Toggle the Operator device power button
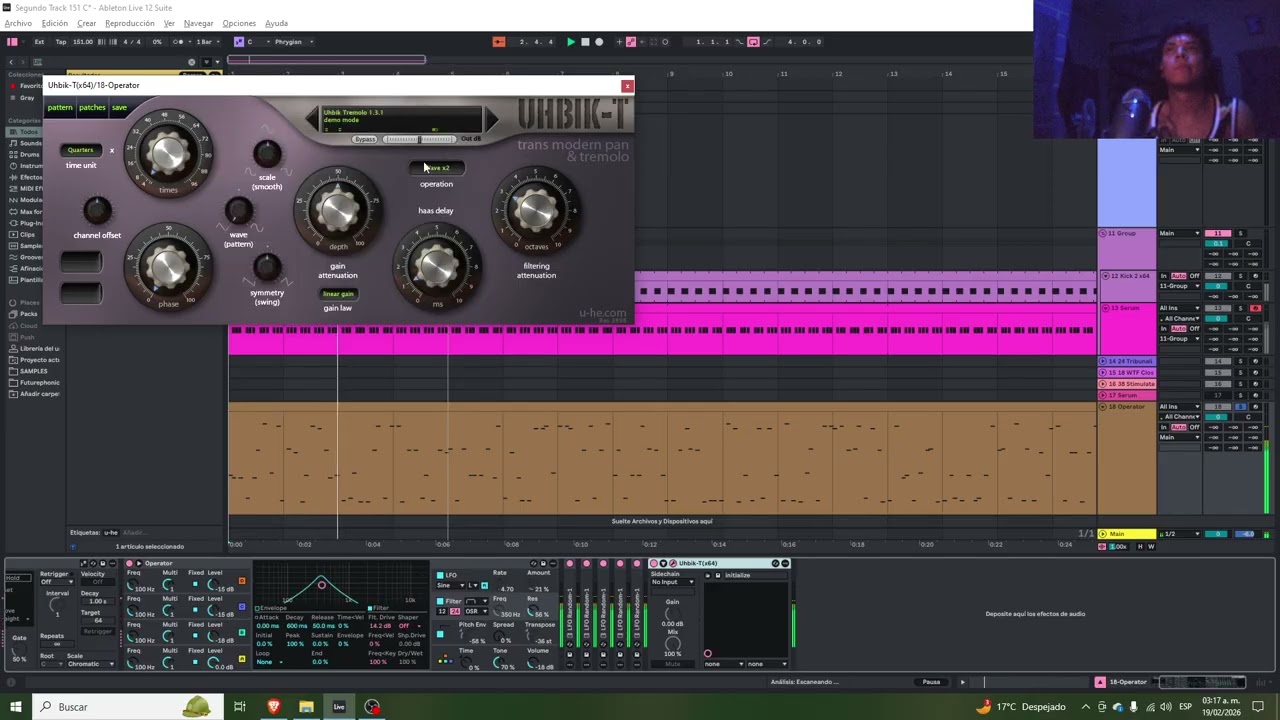 tap(130, 564)
